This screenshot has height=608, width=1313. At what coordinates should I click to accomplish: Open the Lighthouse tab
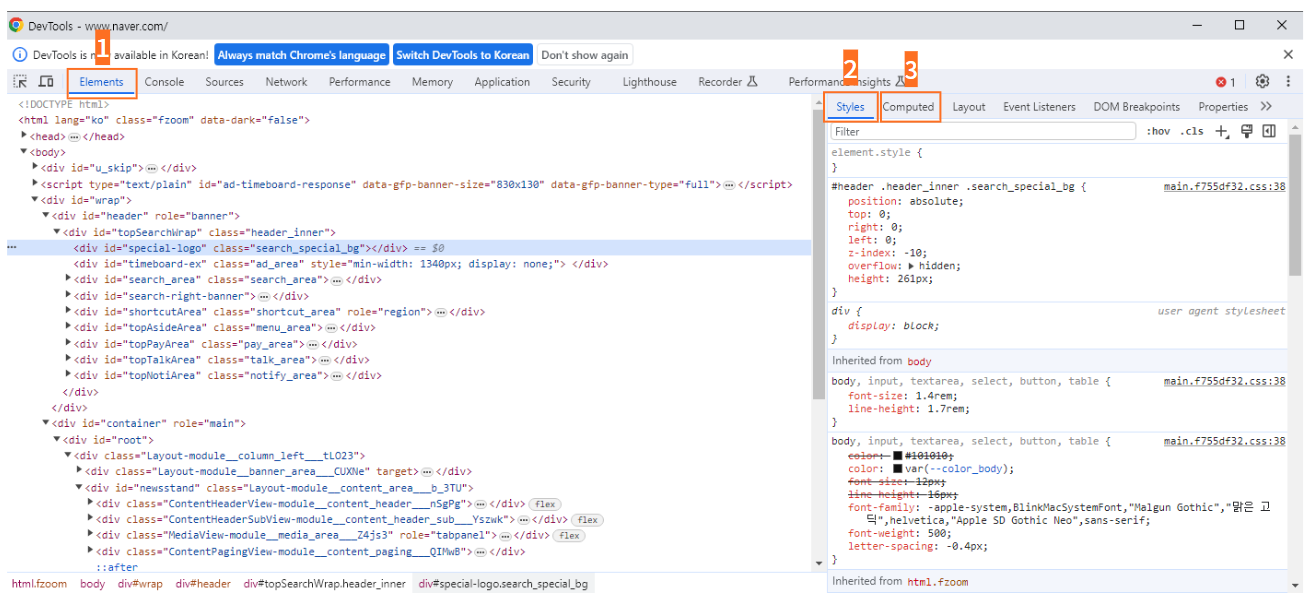(x=649, y=82)
